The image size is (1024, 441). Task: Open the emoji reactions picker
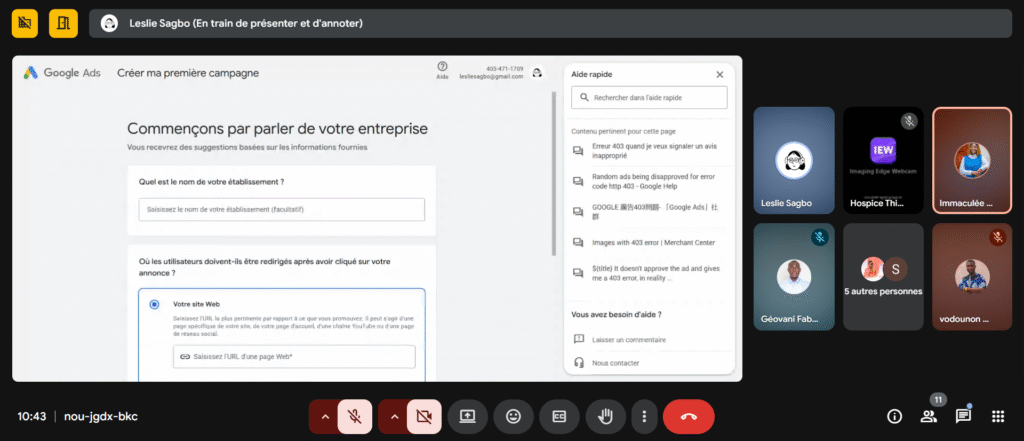pyautogui.click(x=513, y=416)
